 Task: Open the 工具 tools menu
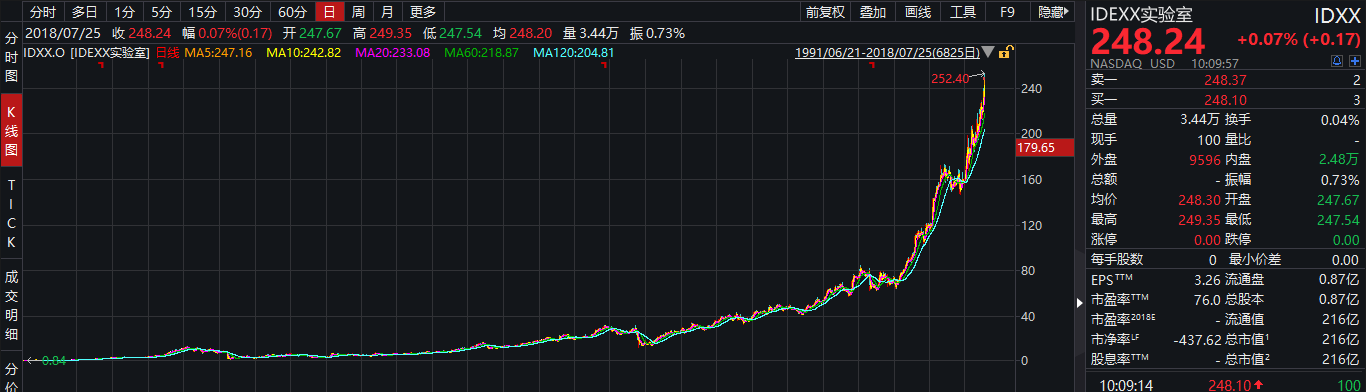point(962,12)
